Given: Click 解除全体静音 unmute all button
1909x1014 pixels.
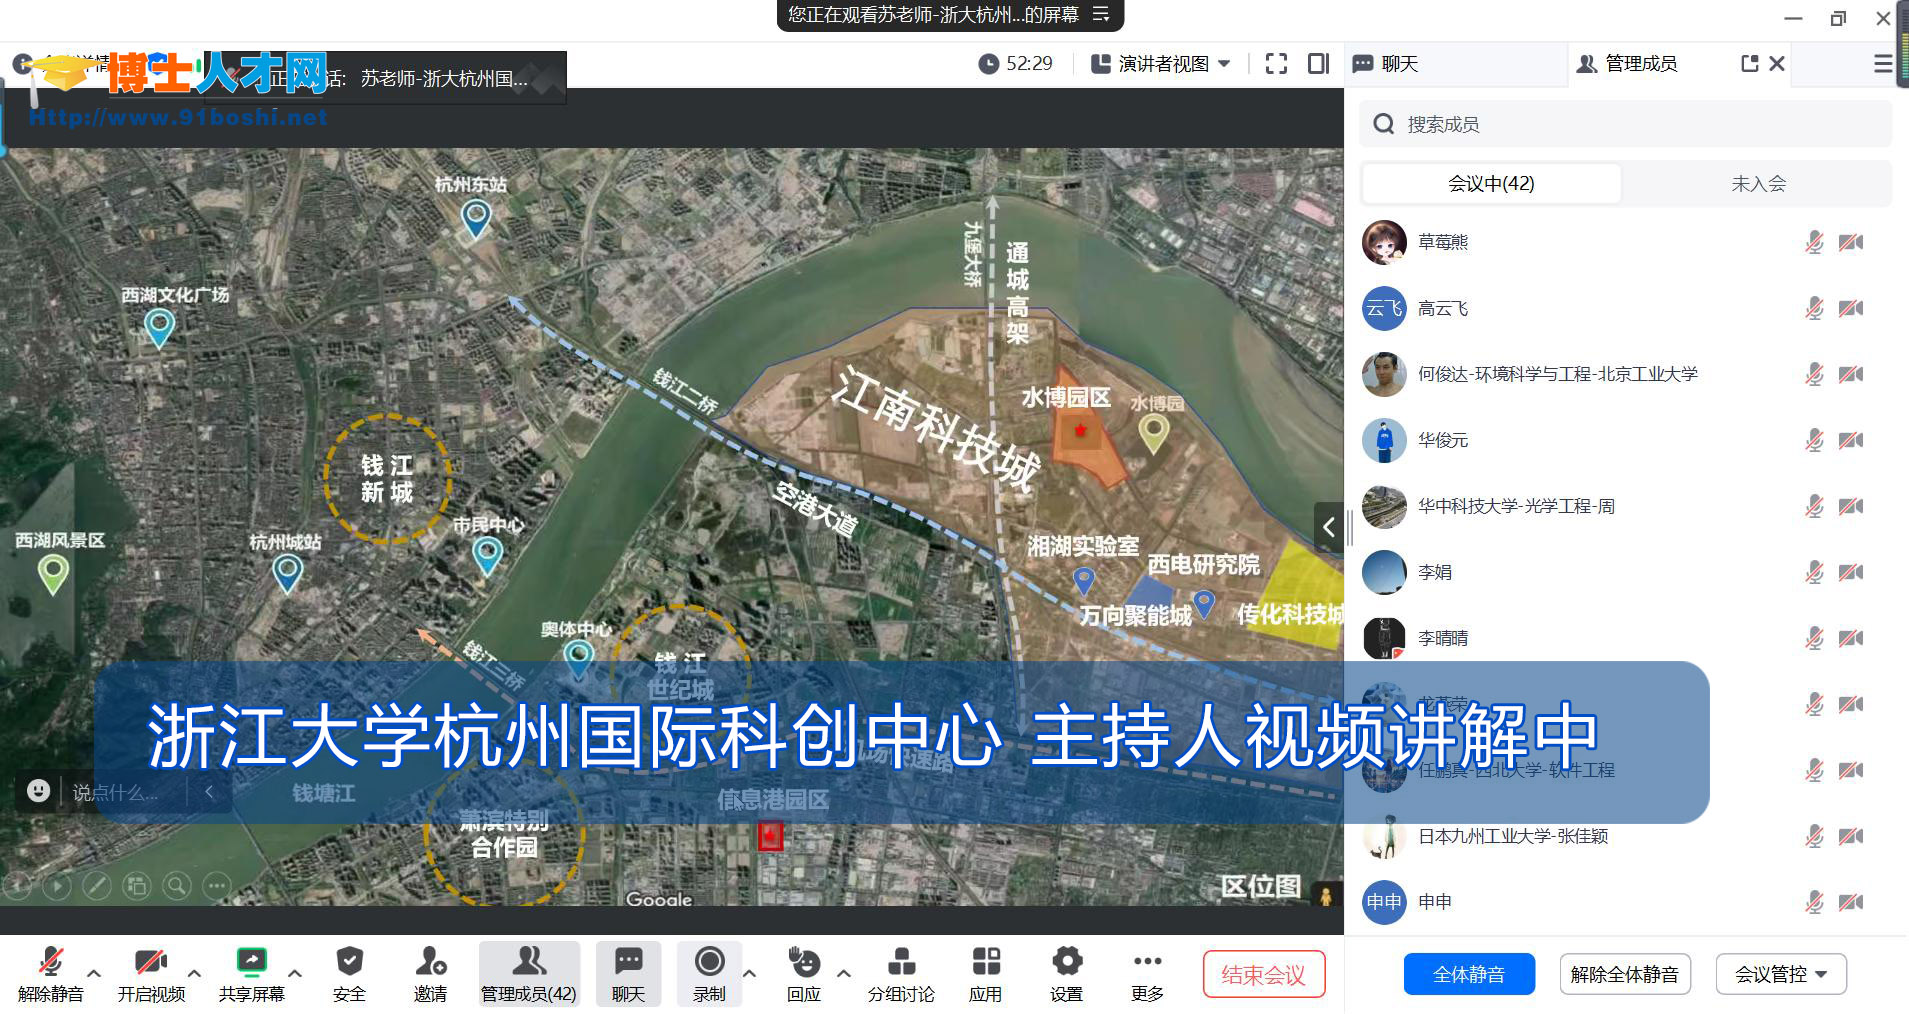Looking at the screenshot, I should [x=1625, y=974].
